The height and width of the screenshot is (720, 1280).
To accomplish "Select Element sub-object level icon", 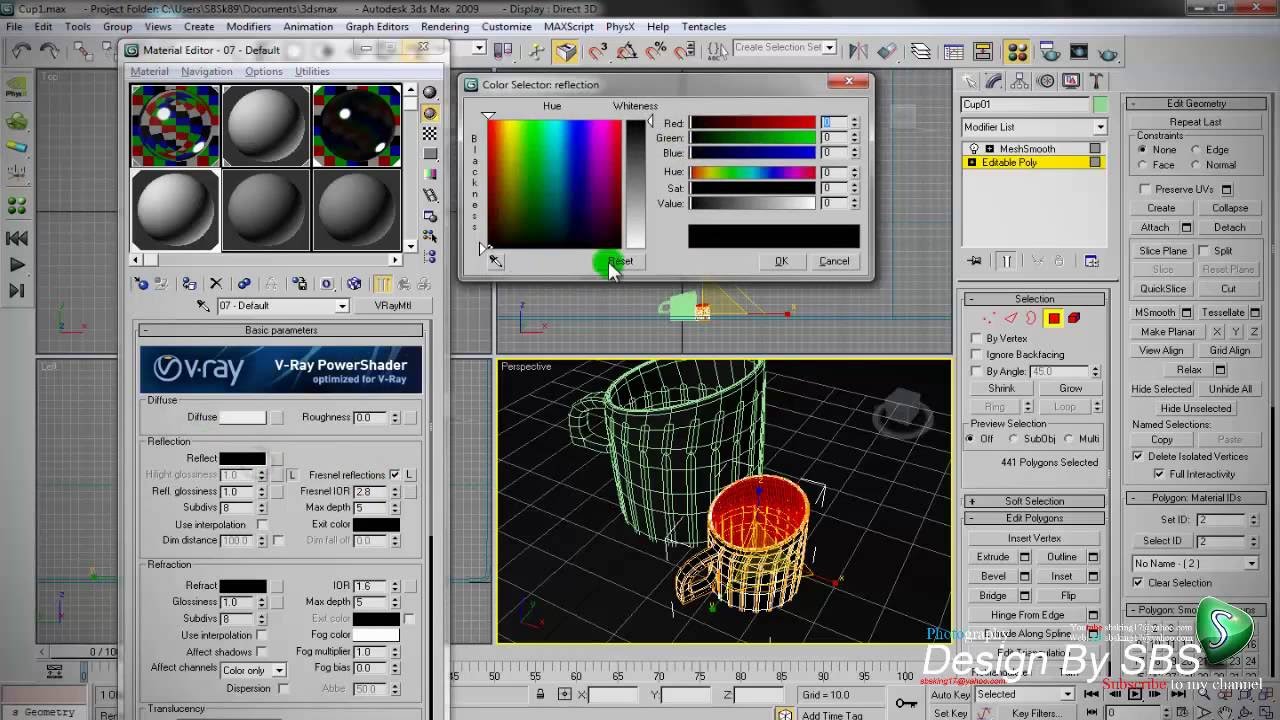I will coord(1074,318).
